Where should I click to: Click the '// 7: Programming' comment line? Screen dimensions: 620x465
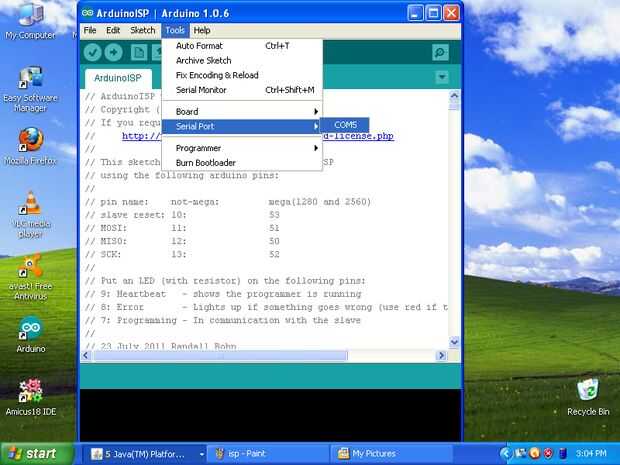coord(223,320)
